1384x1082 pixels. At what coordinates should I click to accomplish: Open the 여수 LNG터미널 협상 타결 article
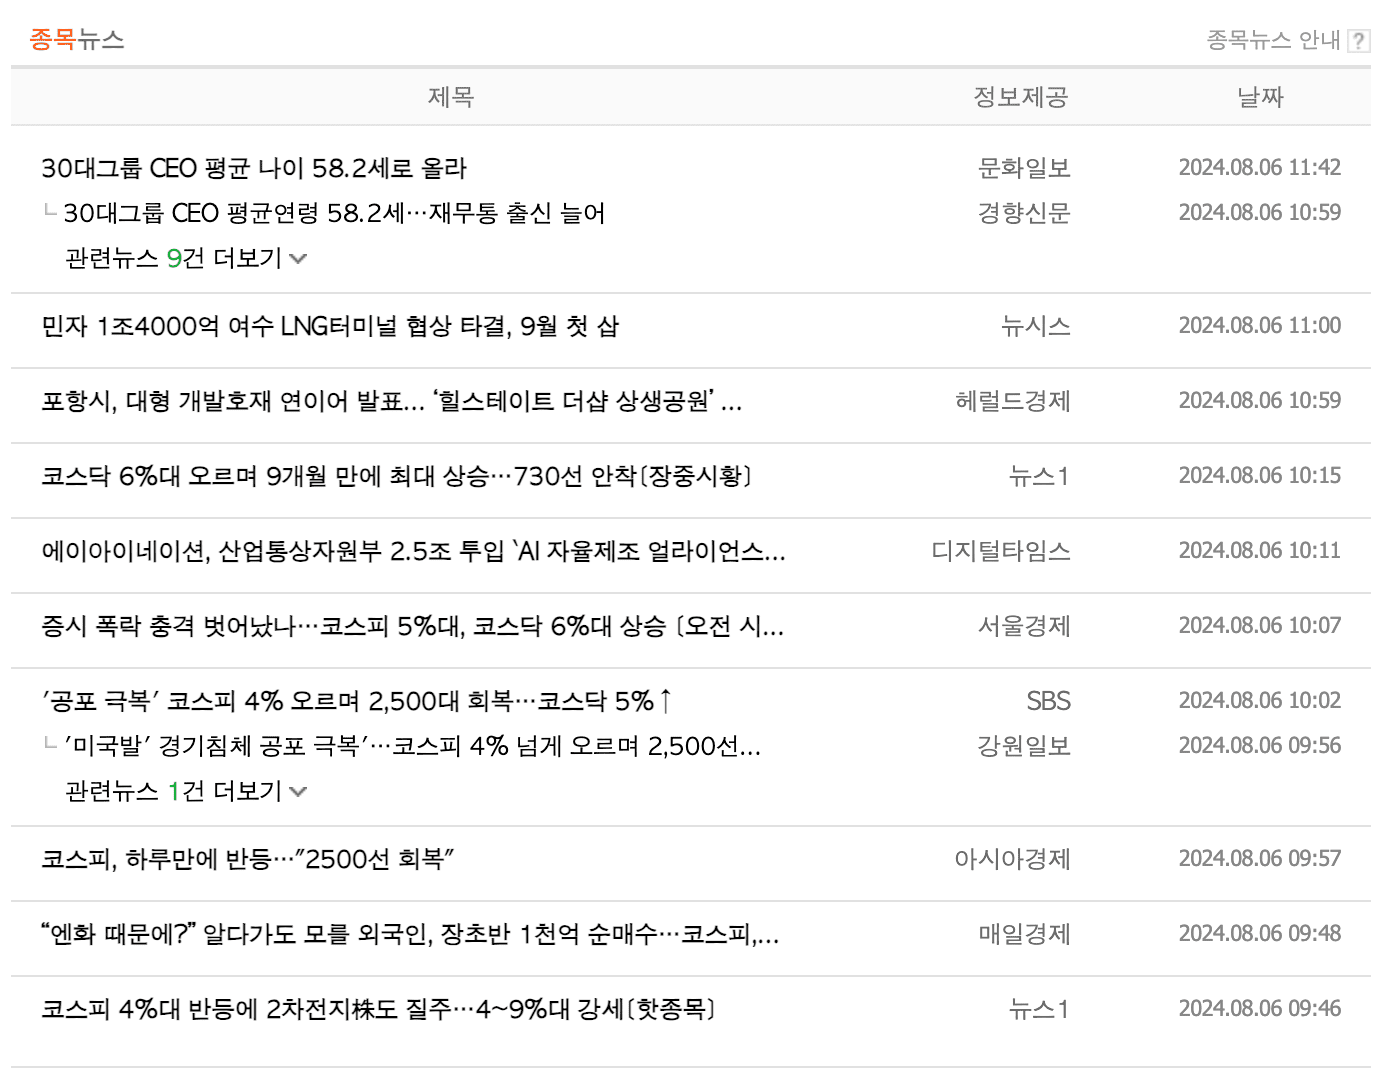pos(330,327)
